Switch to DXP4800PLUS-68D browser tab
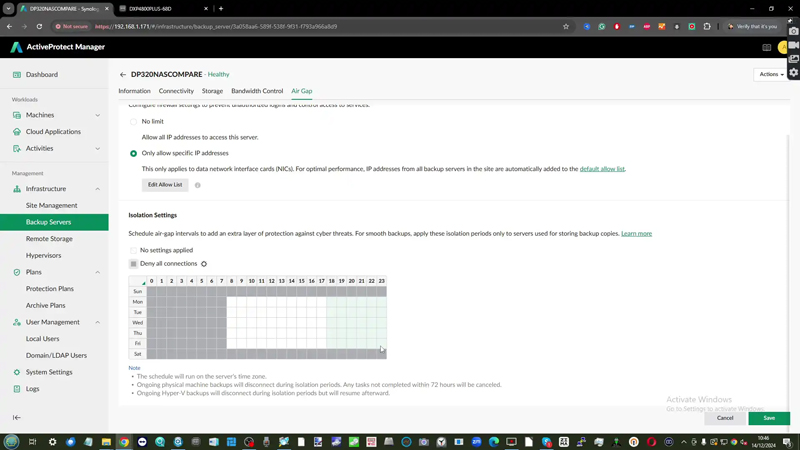Image resolution: width=800 pixels, height=450 pixels. click(x=163, y=9)
